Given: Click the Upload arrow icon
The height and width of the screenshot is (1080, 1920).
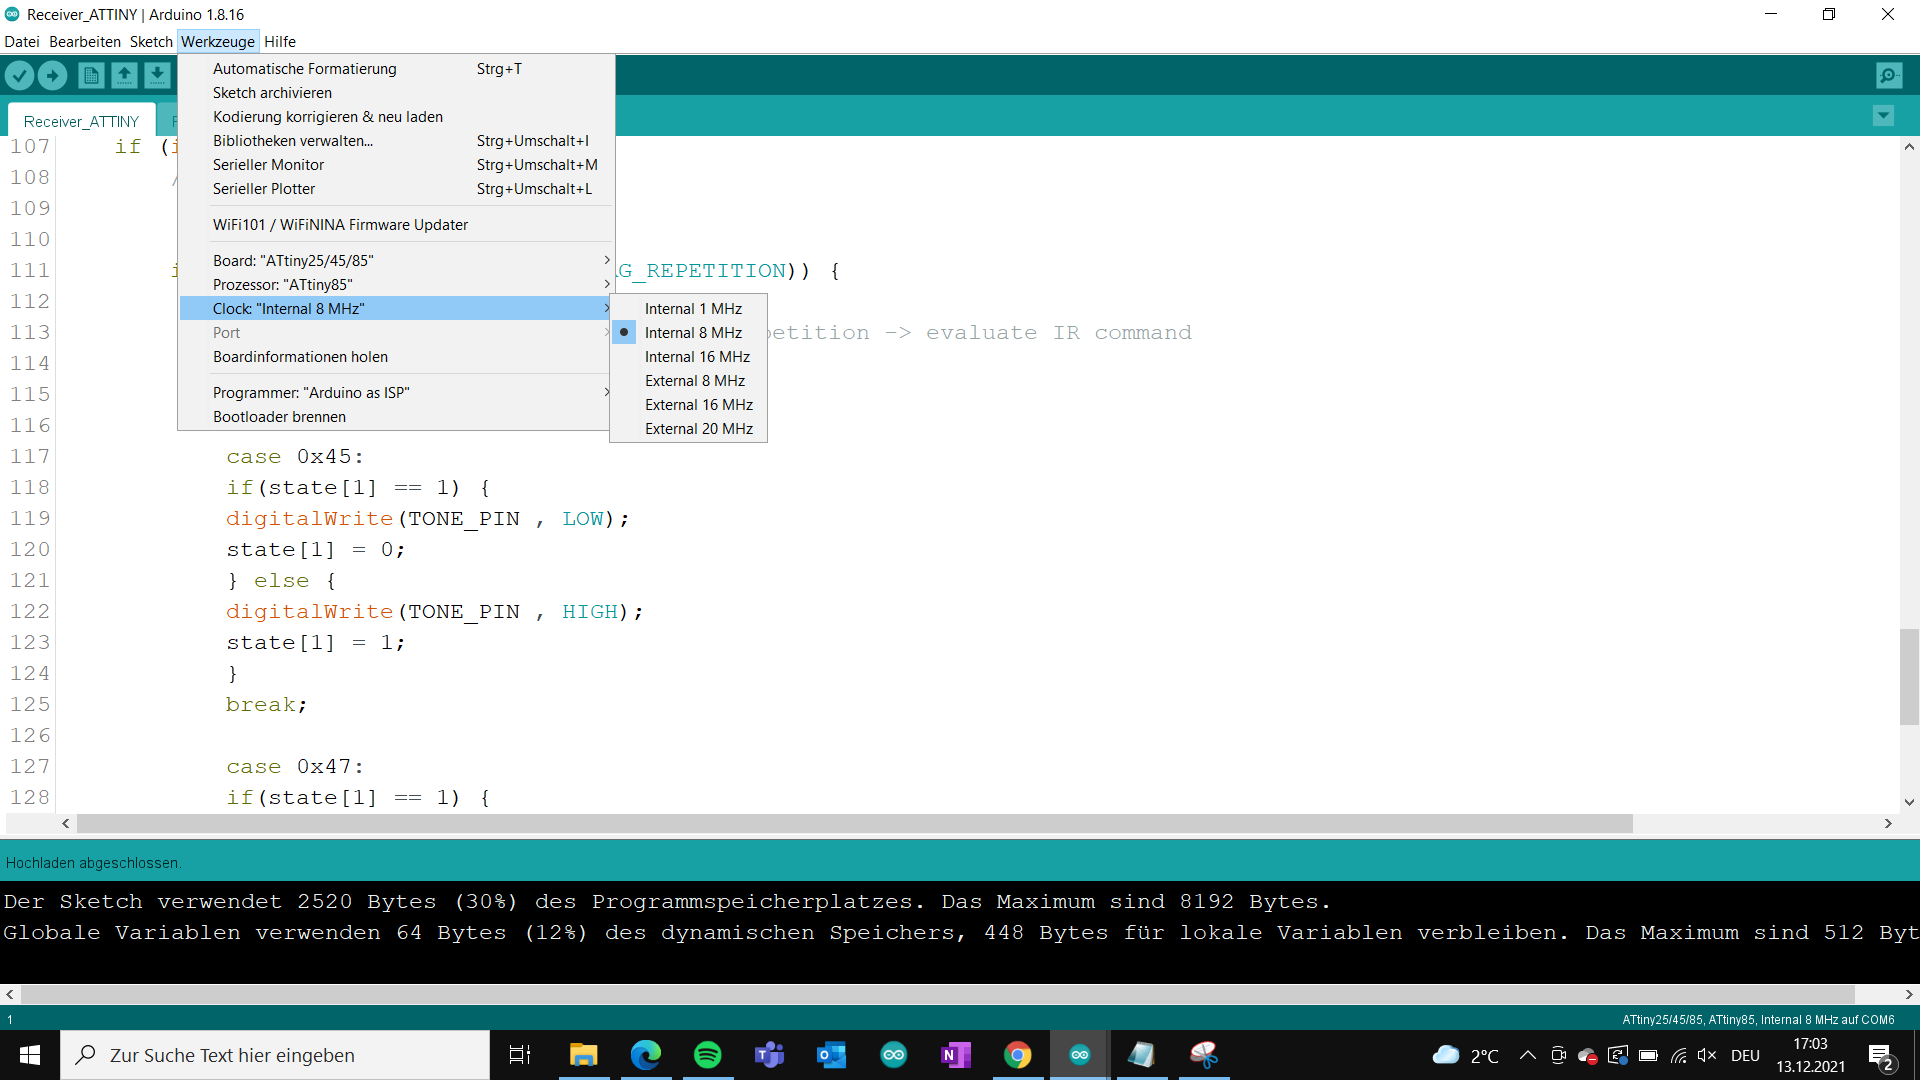Looking at the screenshot, I should [x=52, y=75].
